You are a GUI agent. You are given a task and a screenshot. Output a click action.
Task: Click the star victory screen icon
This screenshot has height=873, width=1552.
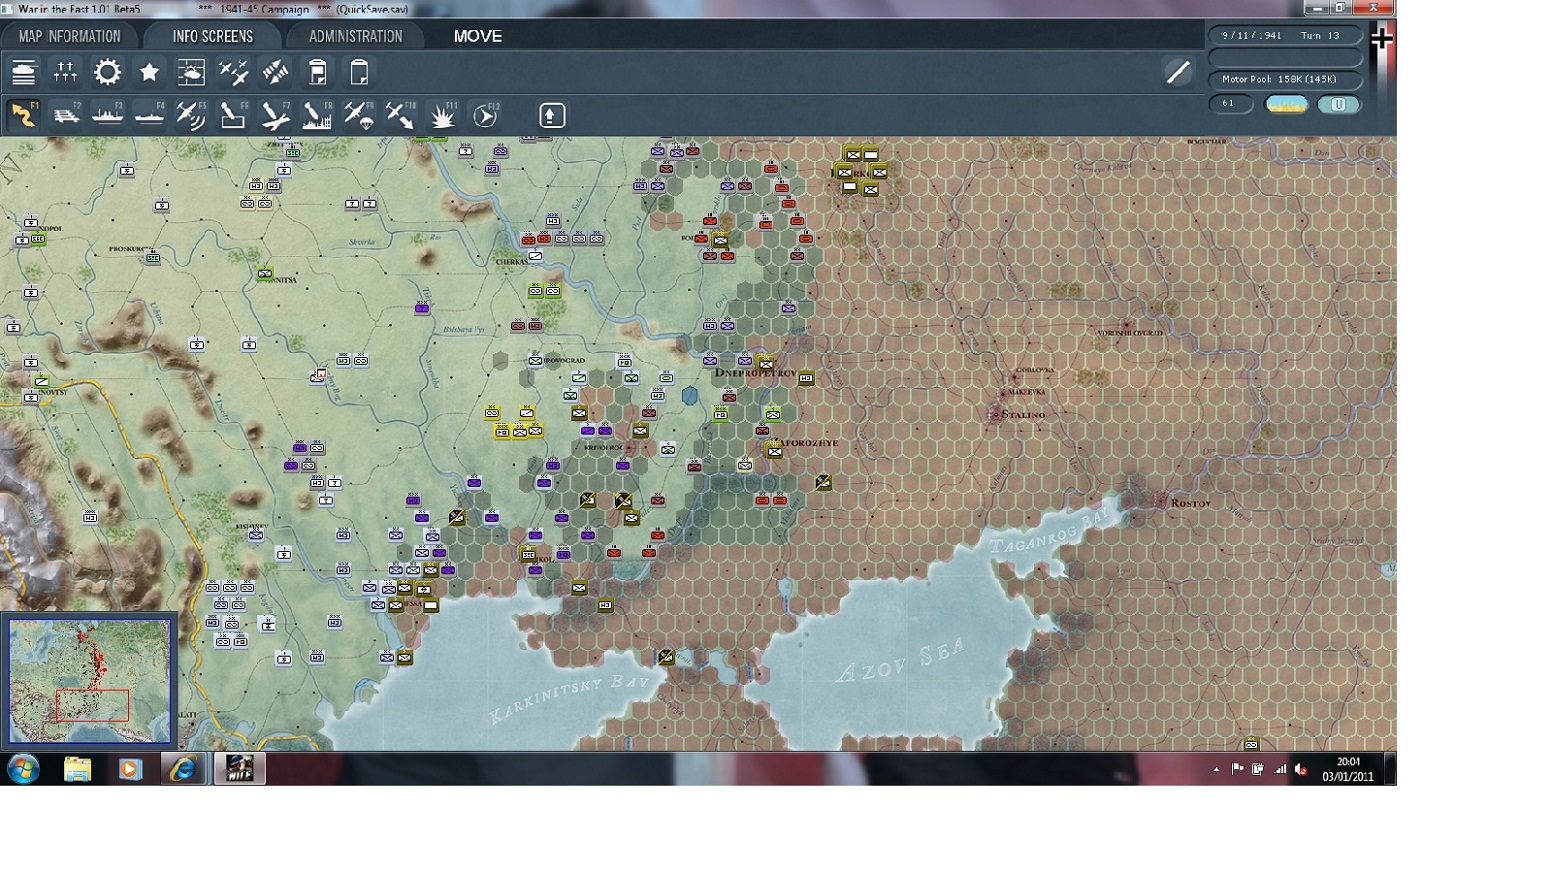(149, 72)
